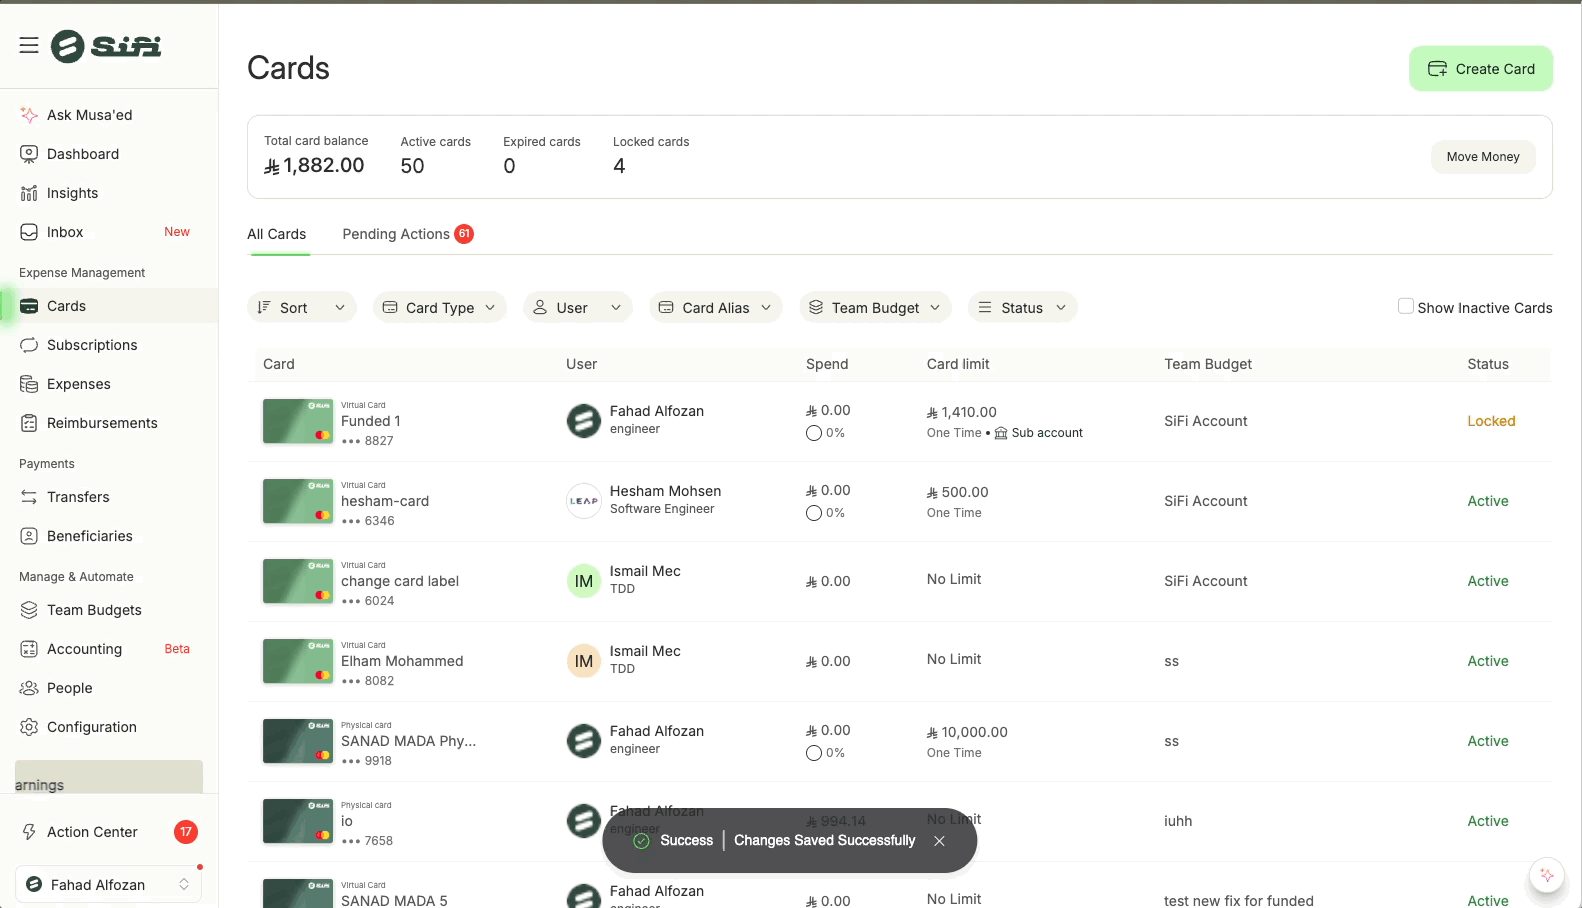Open the Inbox sidebar icon
Screen dimensions: 1582x908
[29, 232]
